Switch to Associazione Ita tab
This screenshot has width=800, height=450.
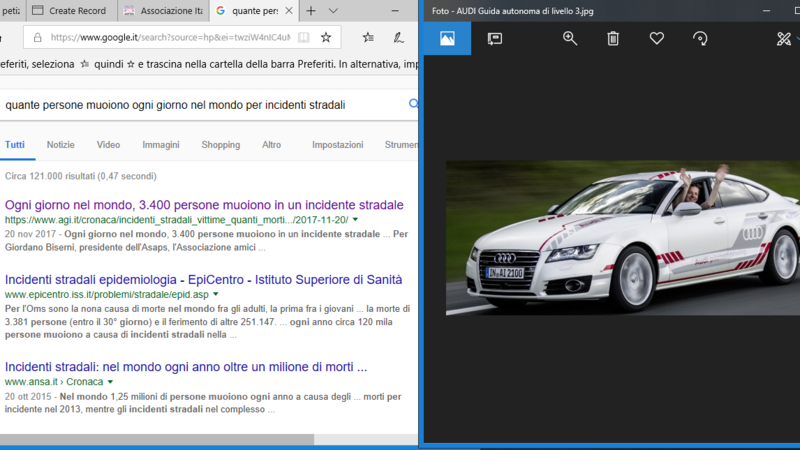164,11
